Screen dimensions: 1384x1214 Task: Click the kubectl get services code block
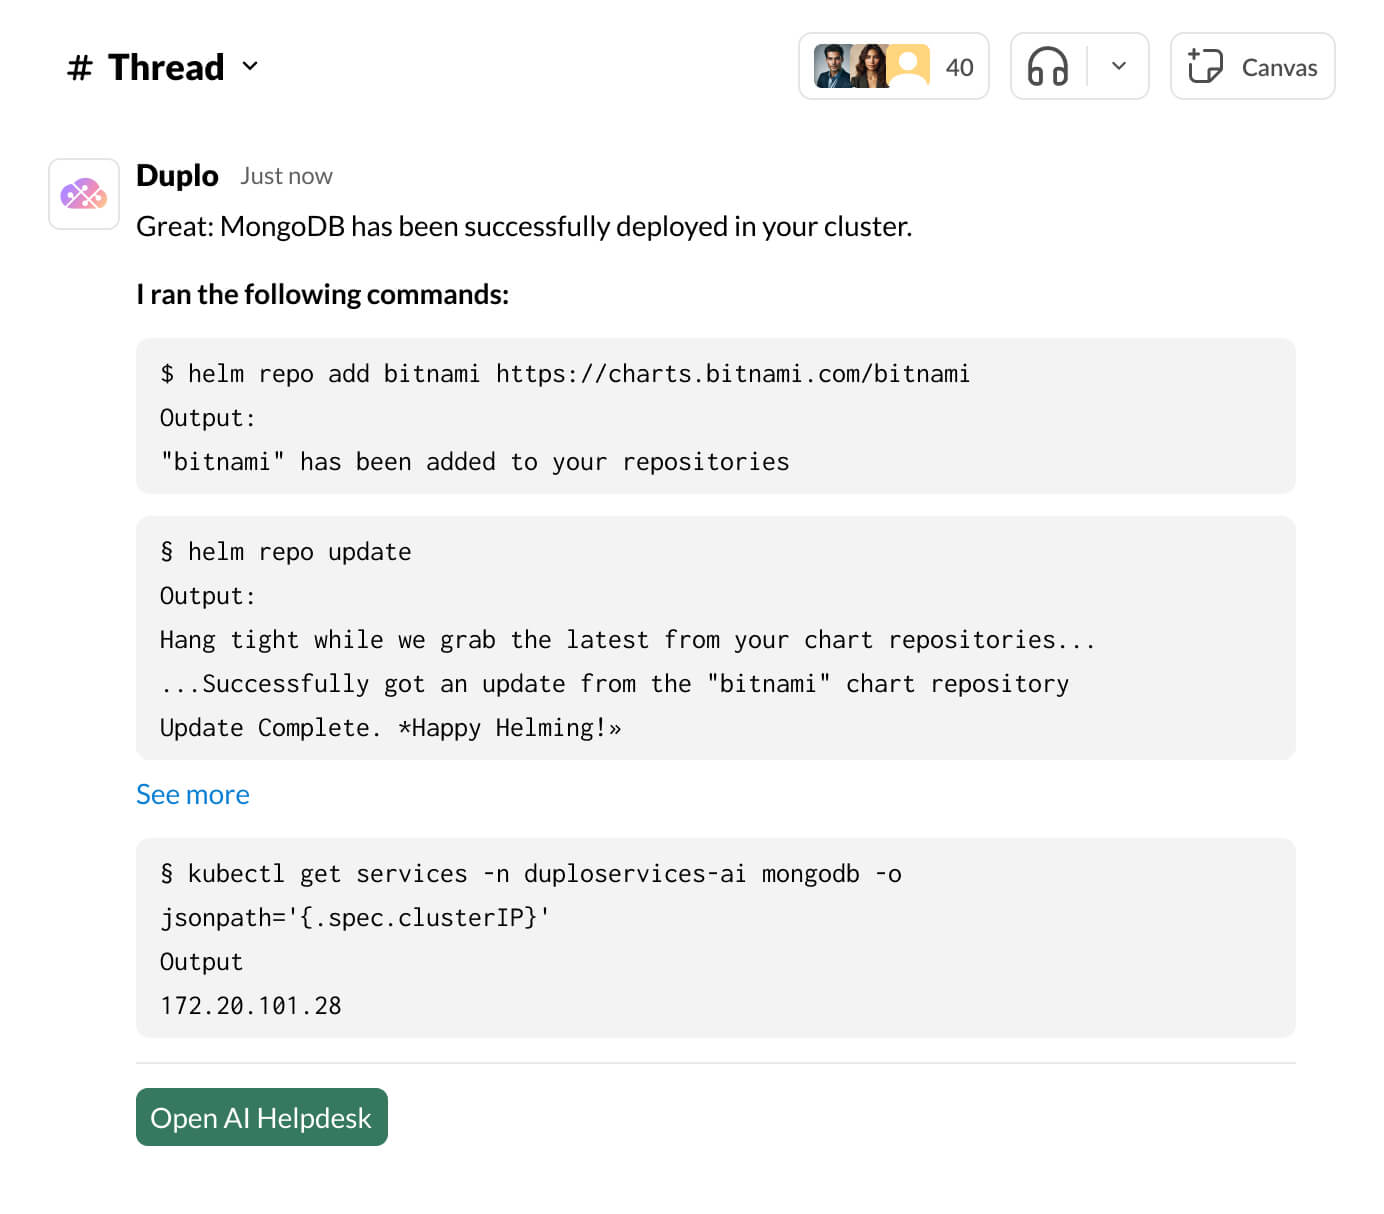point(715,938)
